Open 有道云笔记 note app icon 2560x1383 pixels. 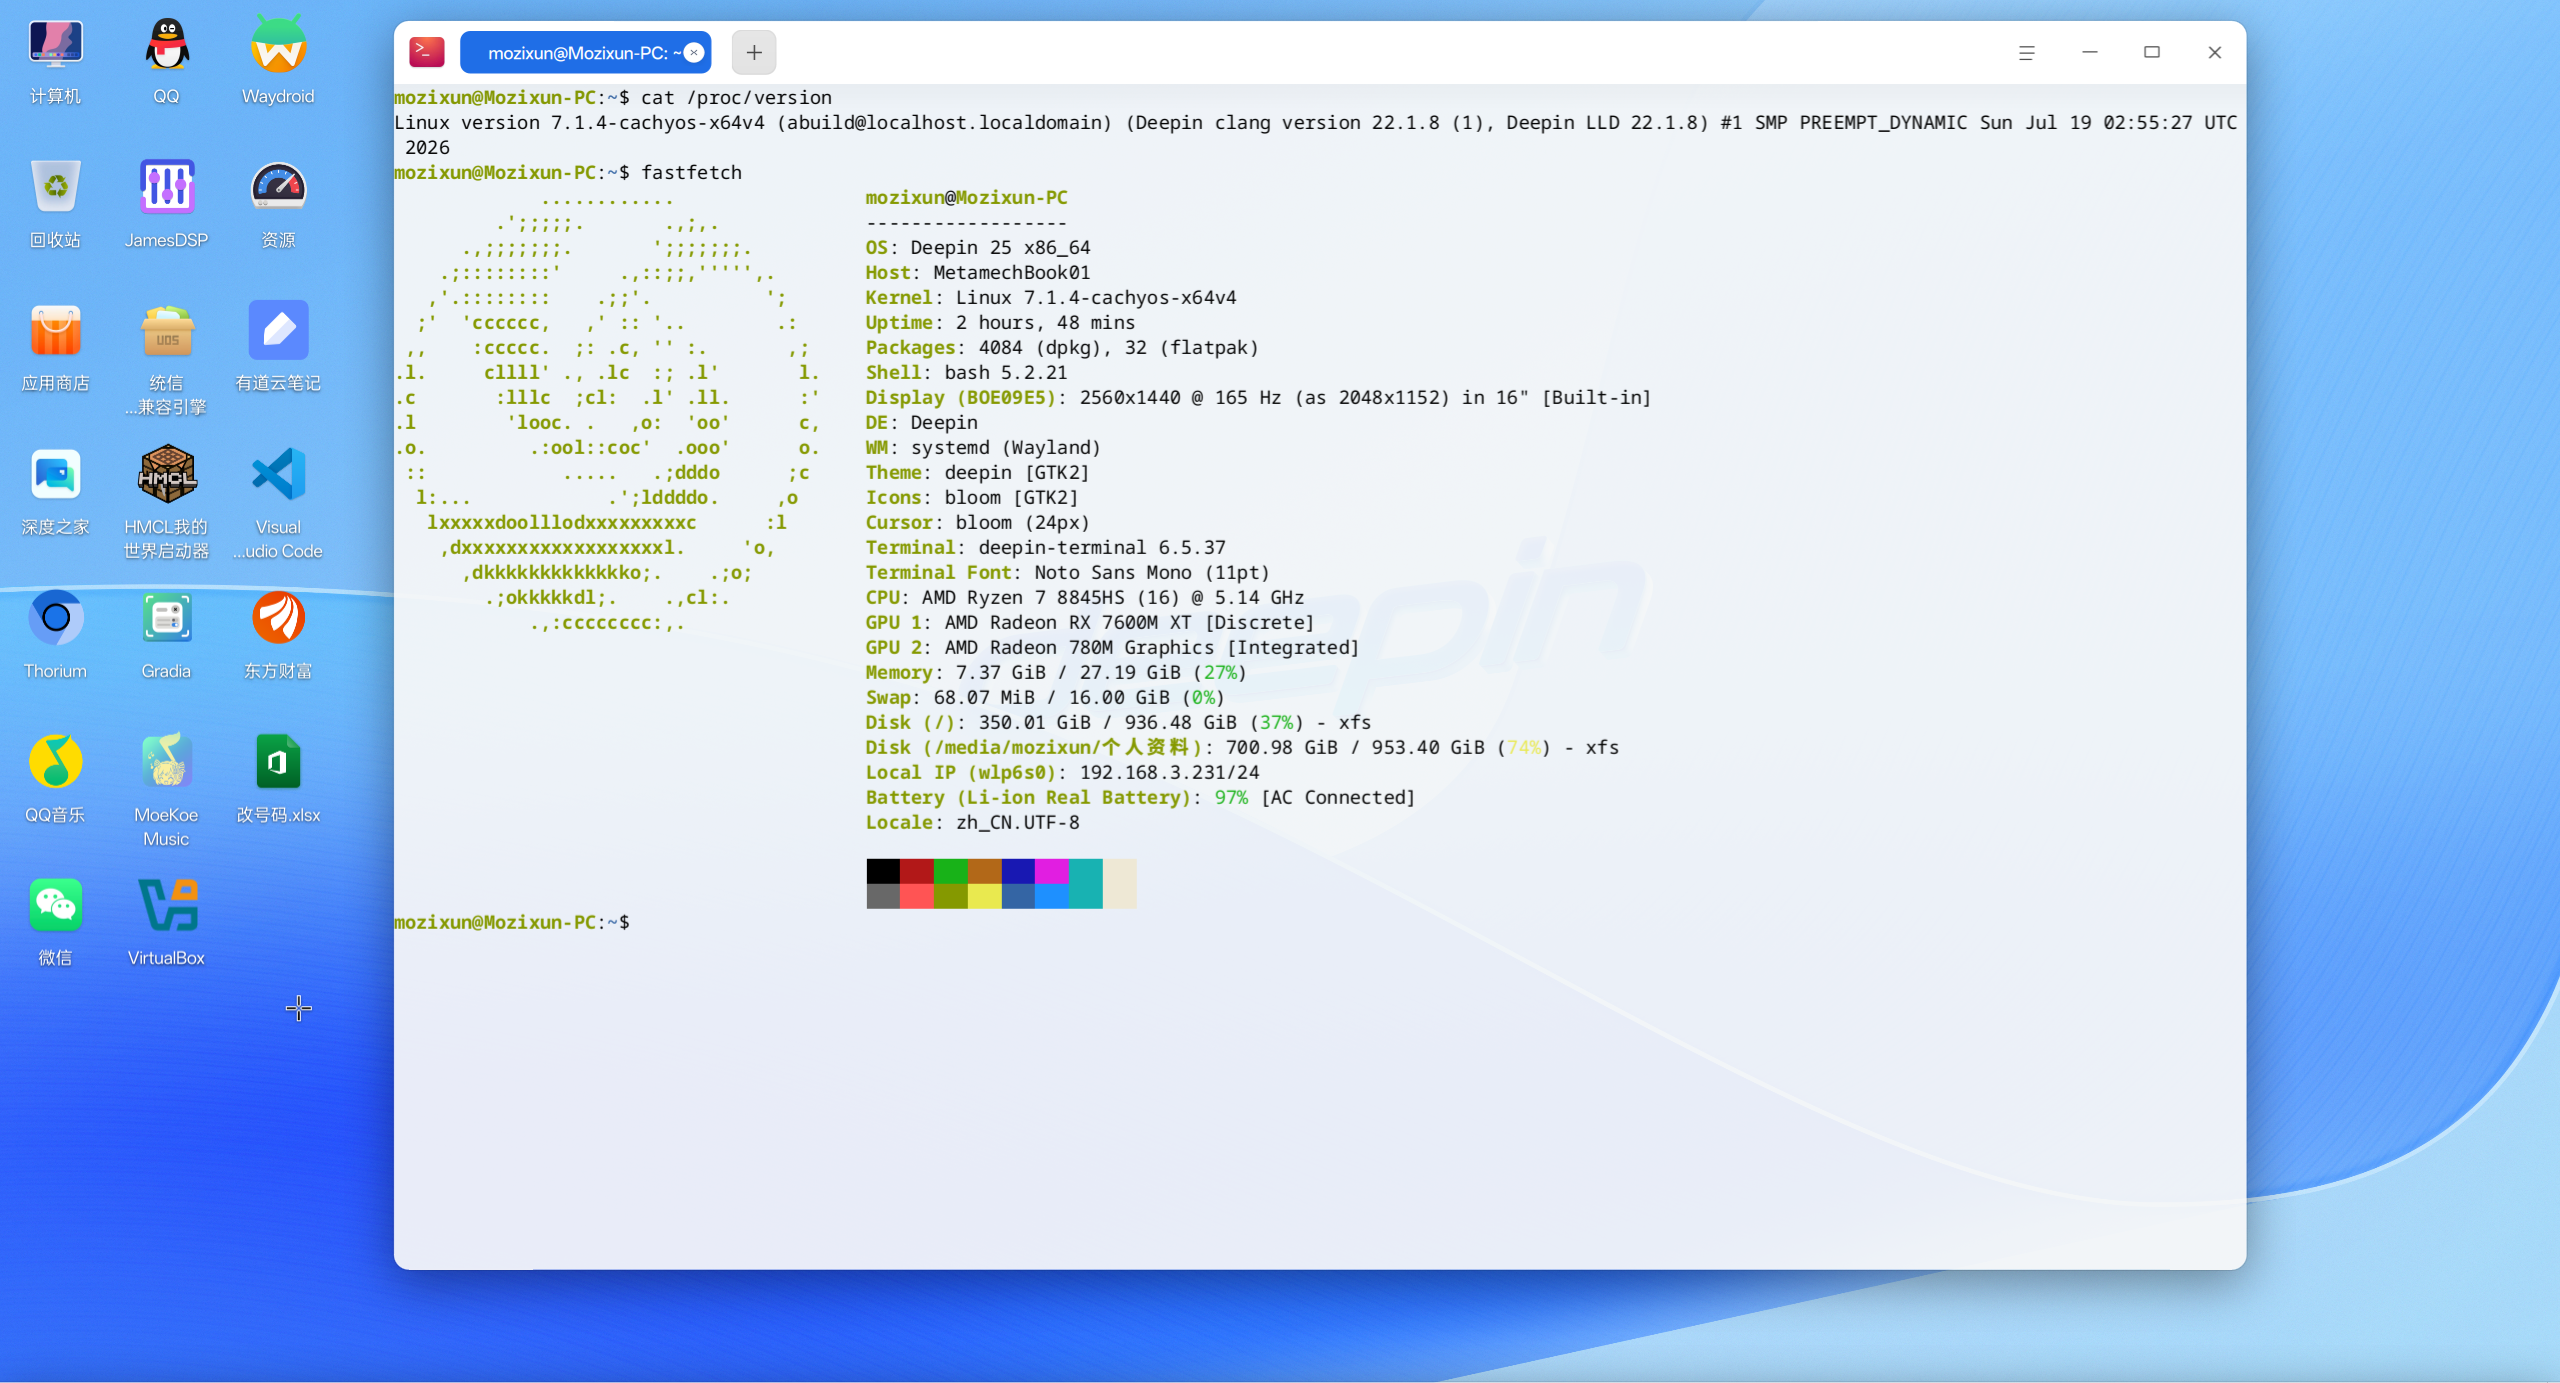pyautogui.click(x=278, y=347)
